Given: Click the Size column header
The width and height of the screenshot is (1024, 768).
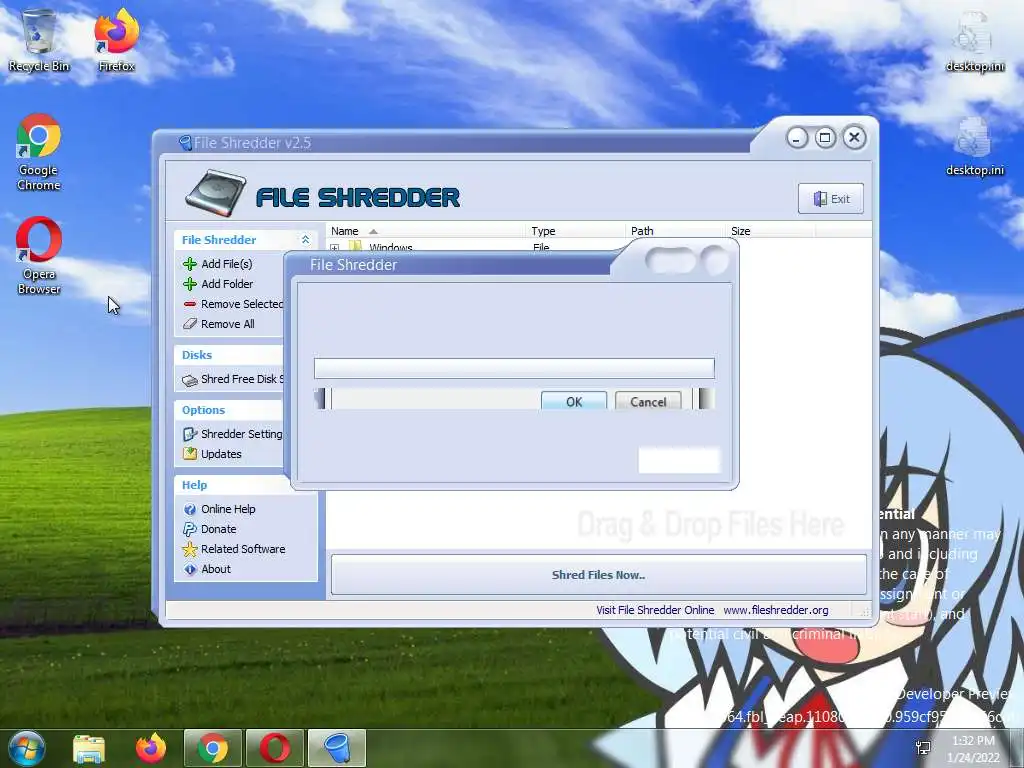Looking at the screenshot, I should point(770,231).
